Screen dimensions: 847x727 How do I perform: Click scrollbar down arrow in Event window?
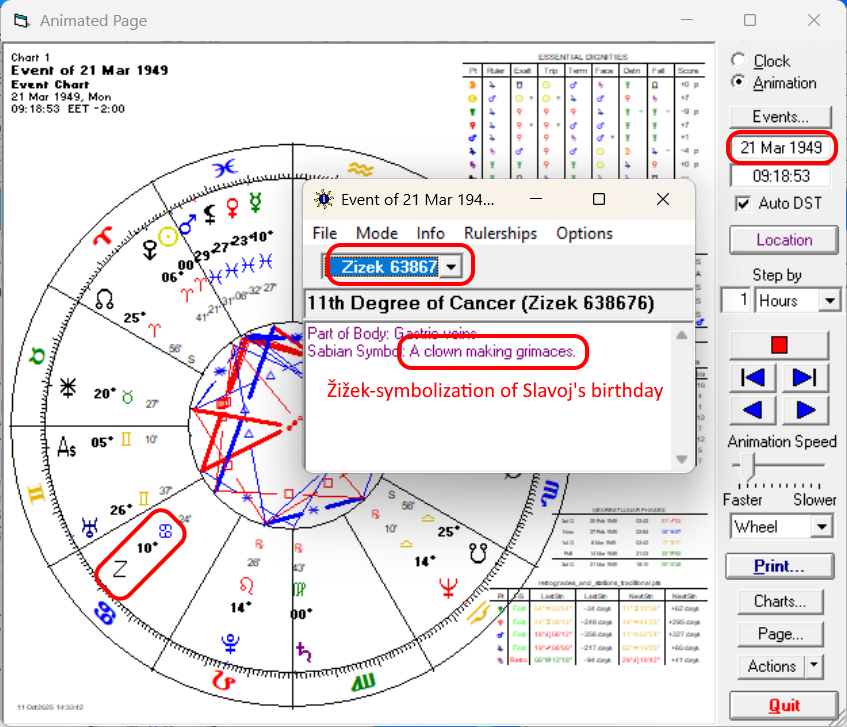(x=682, y=460)
